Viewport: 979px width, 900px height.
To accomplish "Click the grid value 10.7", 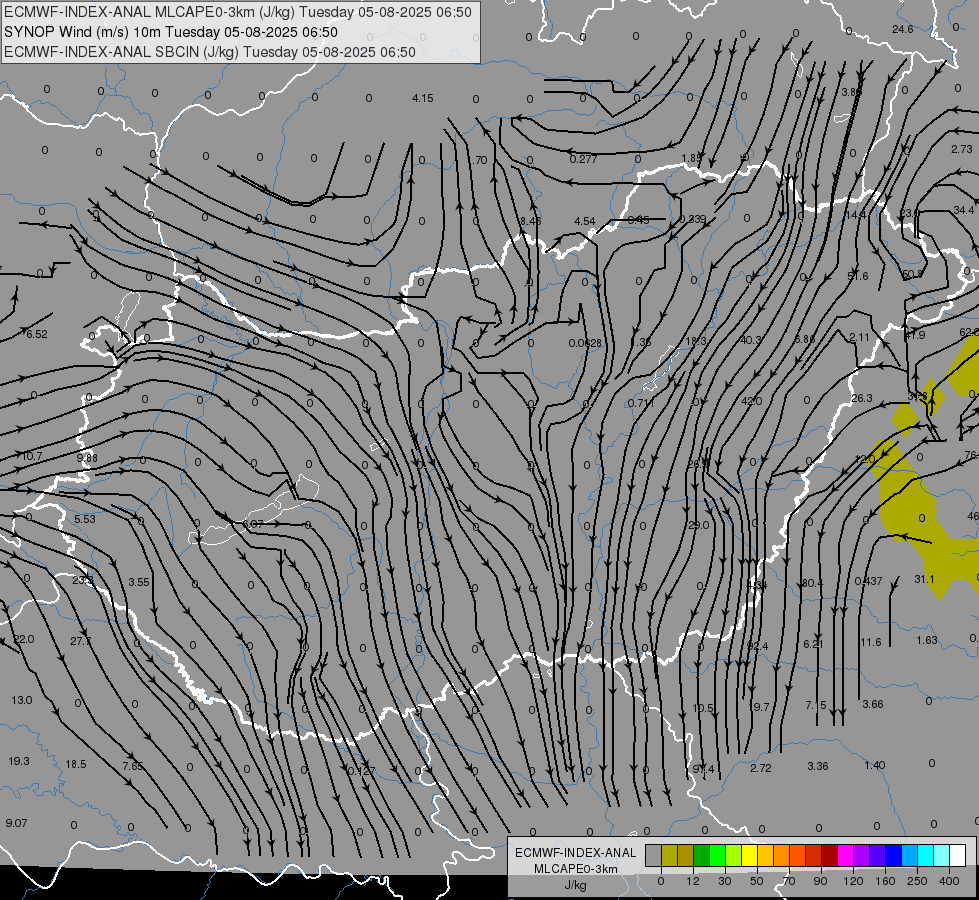I will click(32, 456).
